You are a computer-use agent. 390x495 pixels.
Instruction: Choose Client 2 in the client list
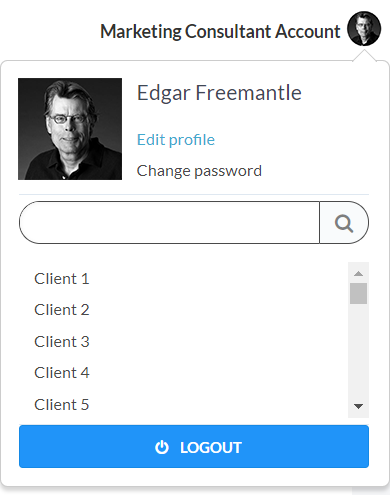click(62, 310)
